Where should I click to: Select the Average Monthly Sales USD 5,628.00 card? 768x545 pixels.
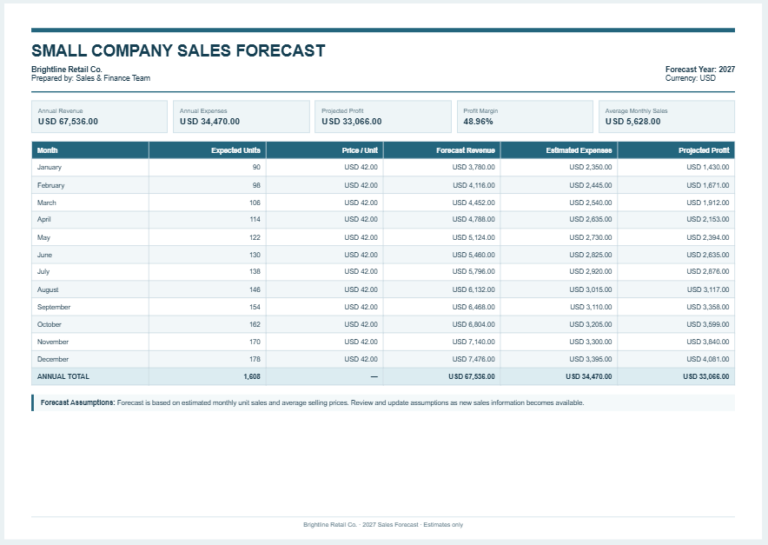(x=667, y=117)
